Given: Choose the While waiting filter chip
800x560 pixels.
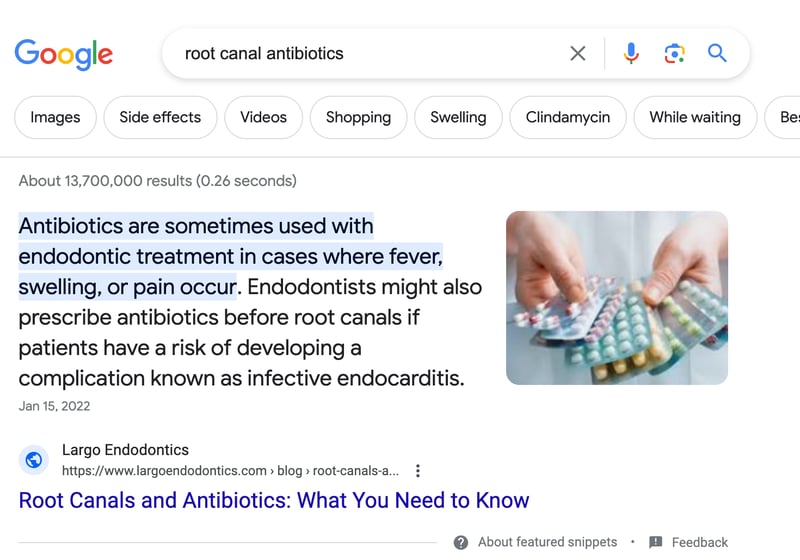Looking at the screenshot, I should (x=695, y=117).
